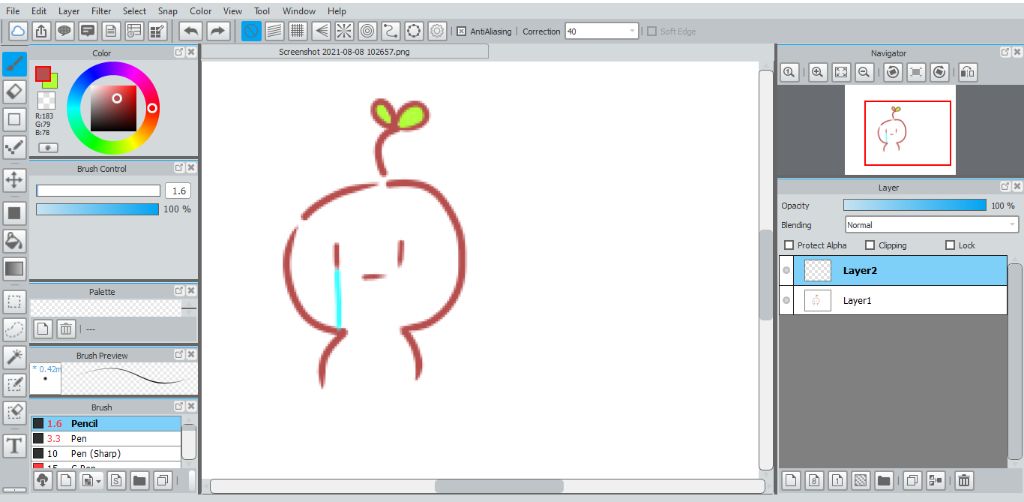Screen dimensions: 1024x502
Task: Adjust the brush opacity slider
Action: tap(97, 209)
